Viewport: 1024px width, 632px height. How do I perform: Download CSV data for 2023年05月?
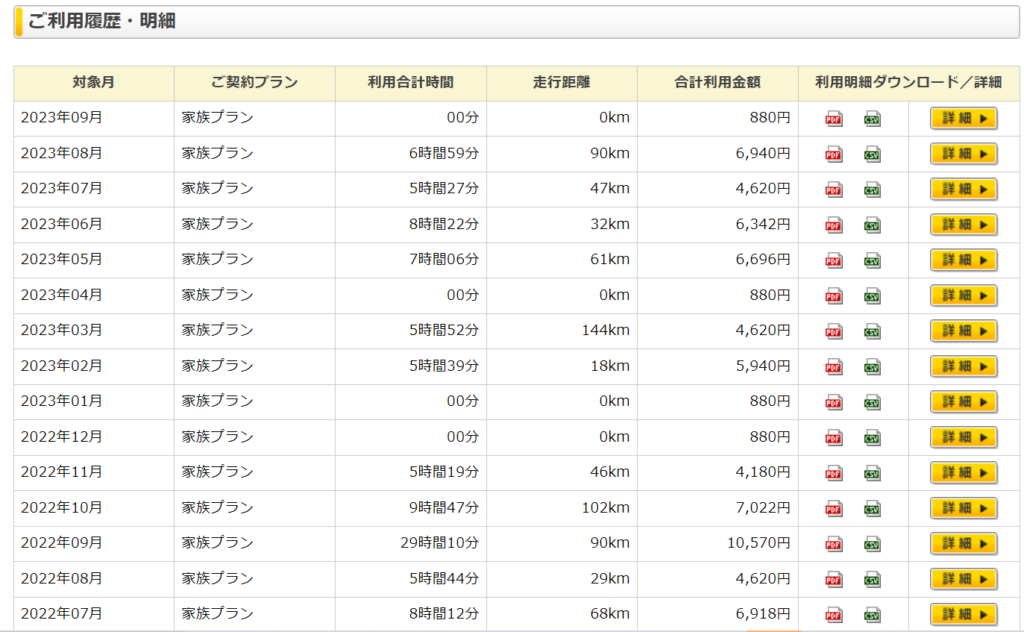coord(872,260)
